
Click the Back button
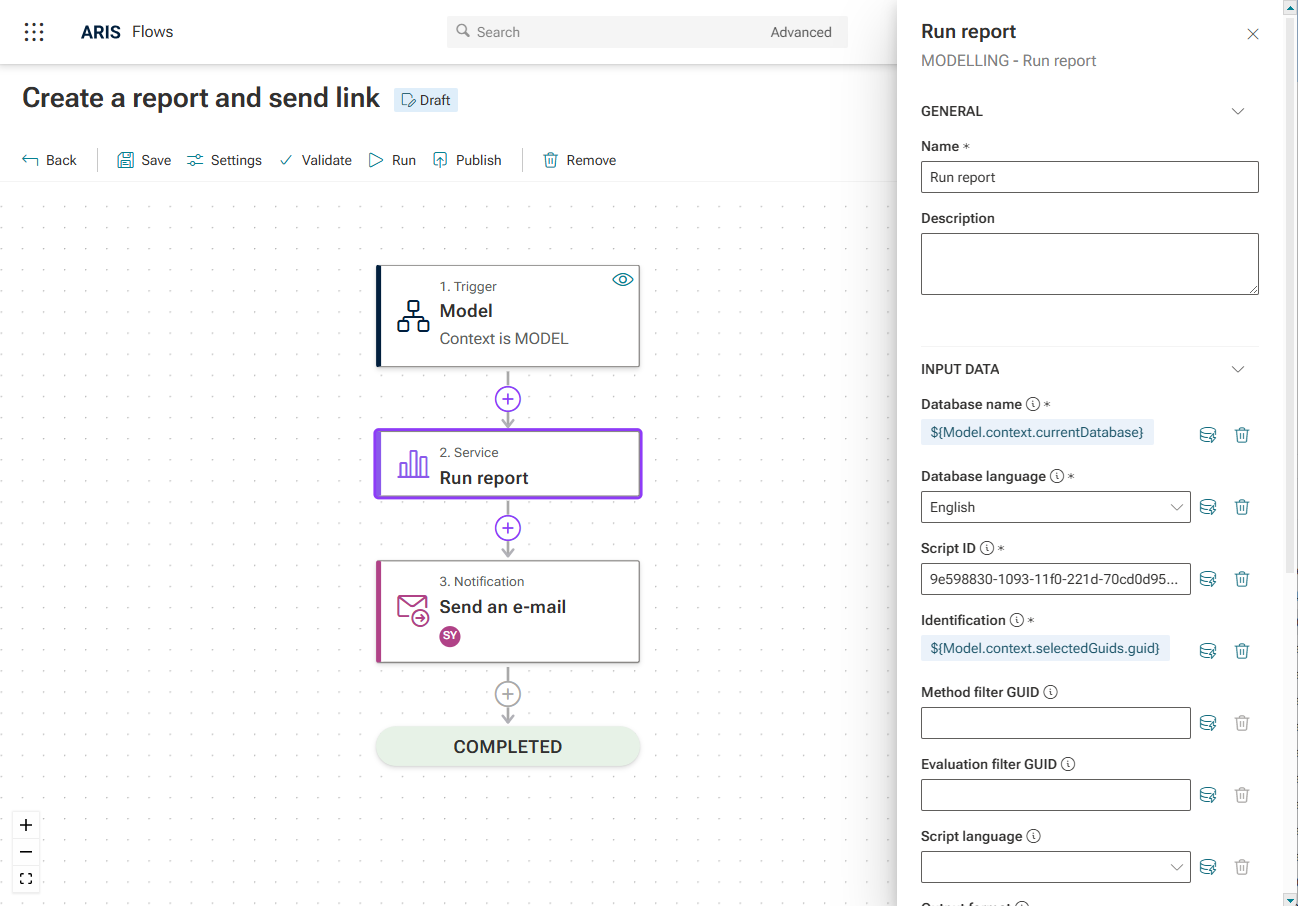pos(49,160)
